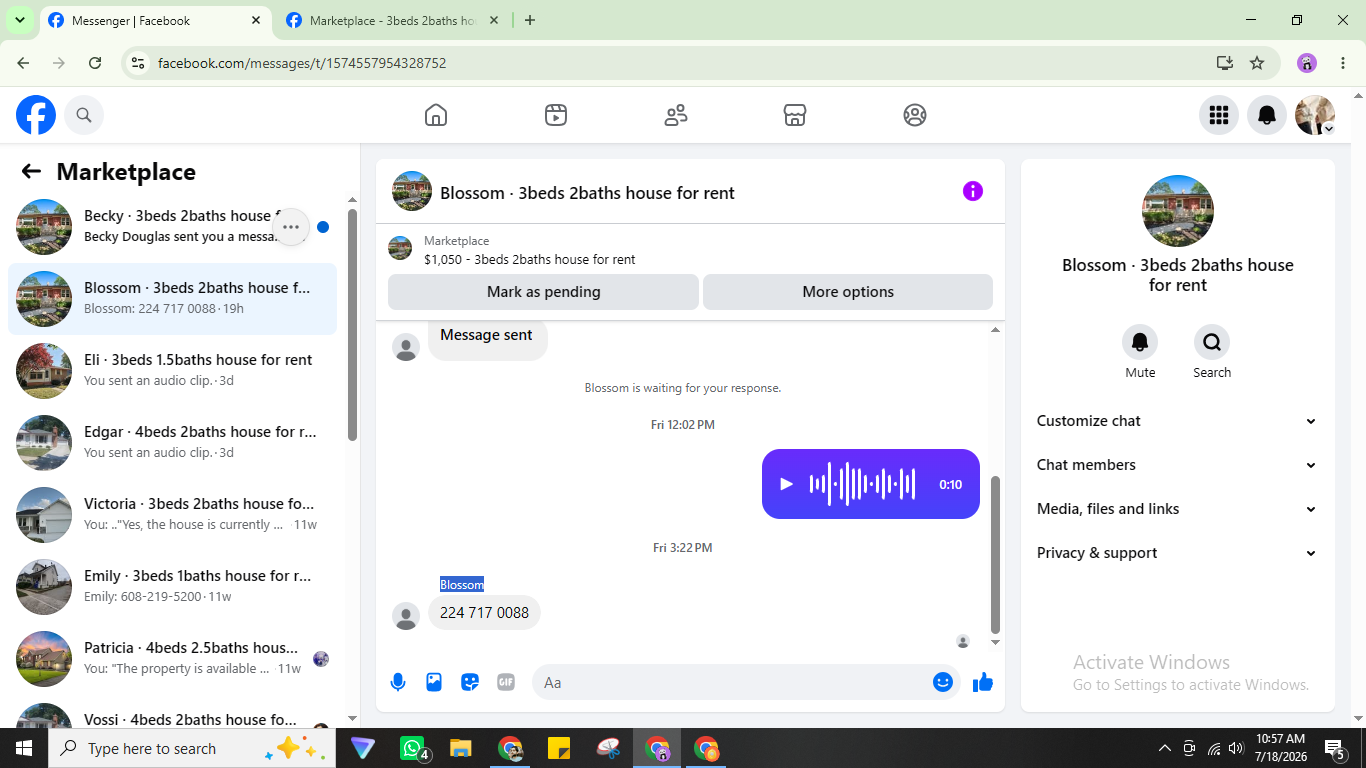
Task: Open Chrome tab search dropdown
Action: coord(19,20)
